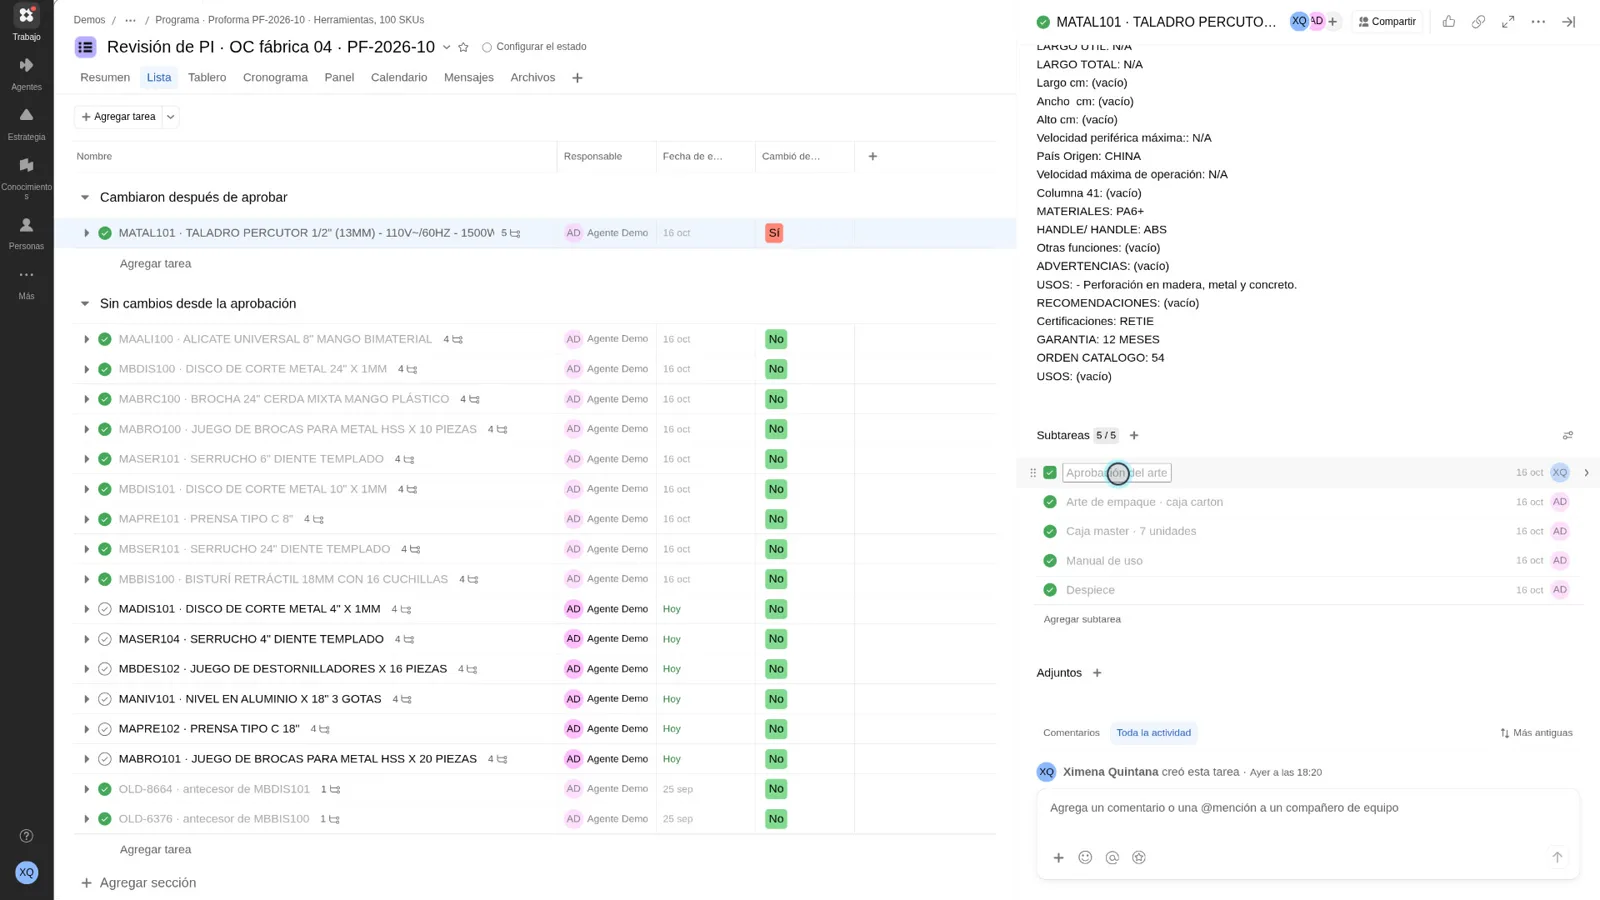This screenshot has width=1600, height=900.
Task: Star the project as favorite
Action: coord(463,47)
